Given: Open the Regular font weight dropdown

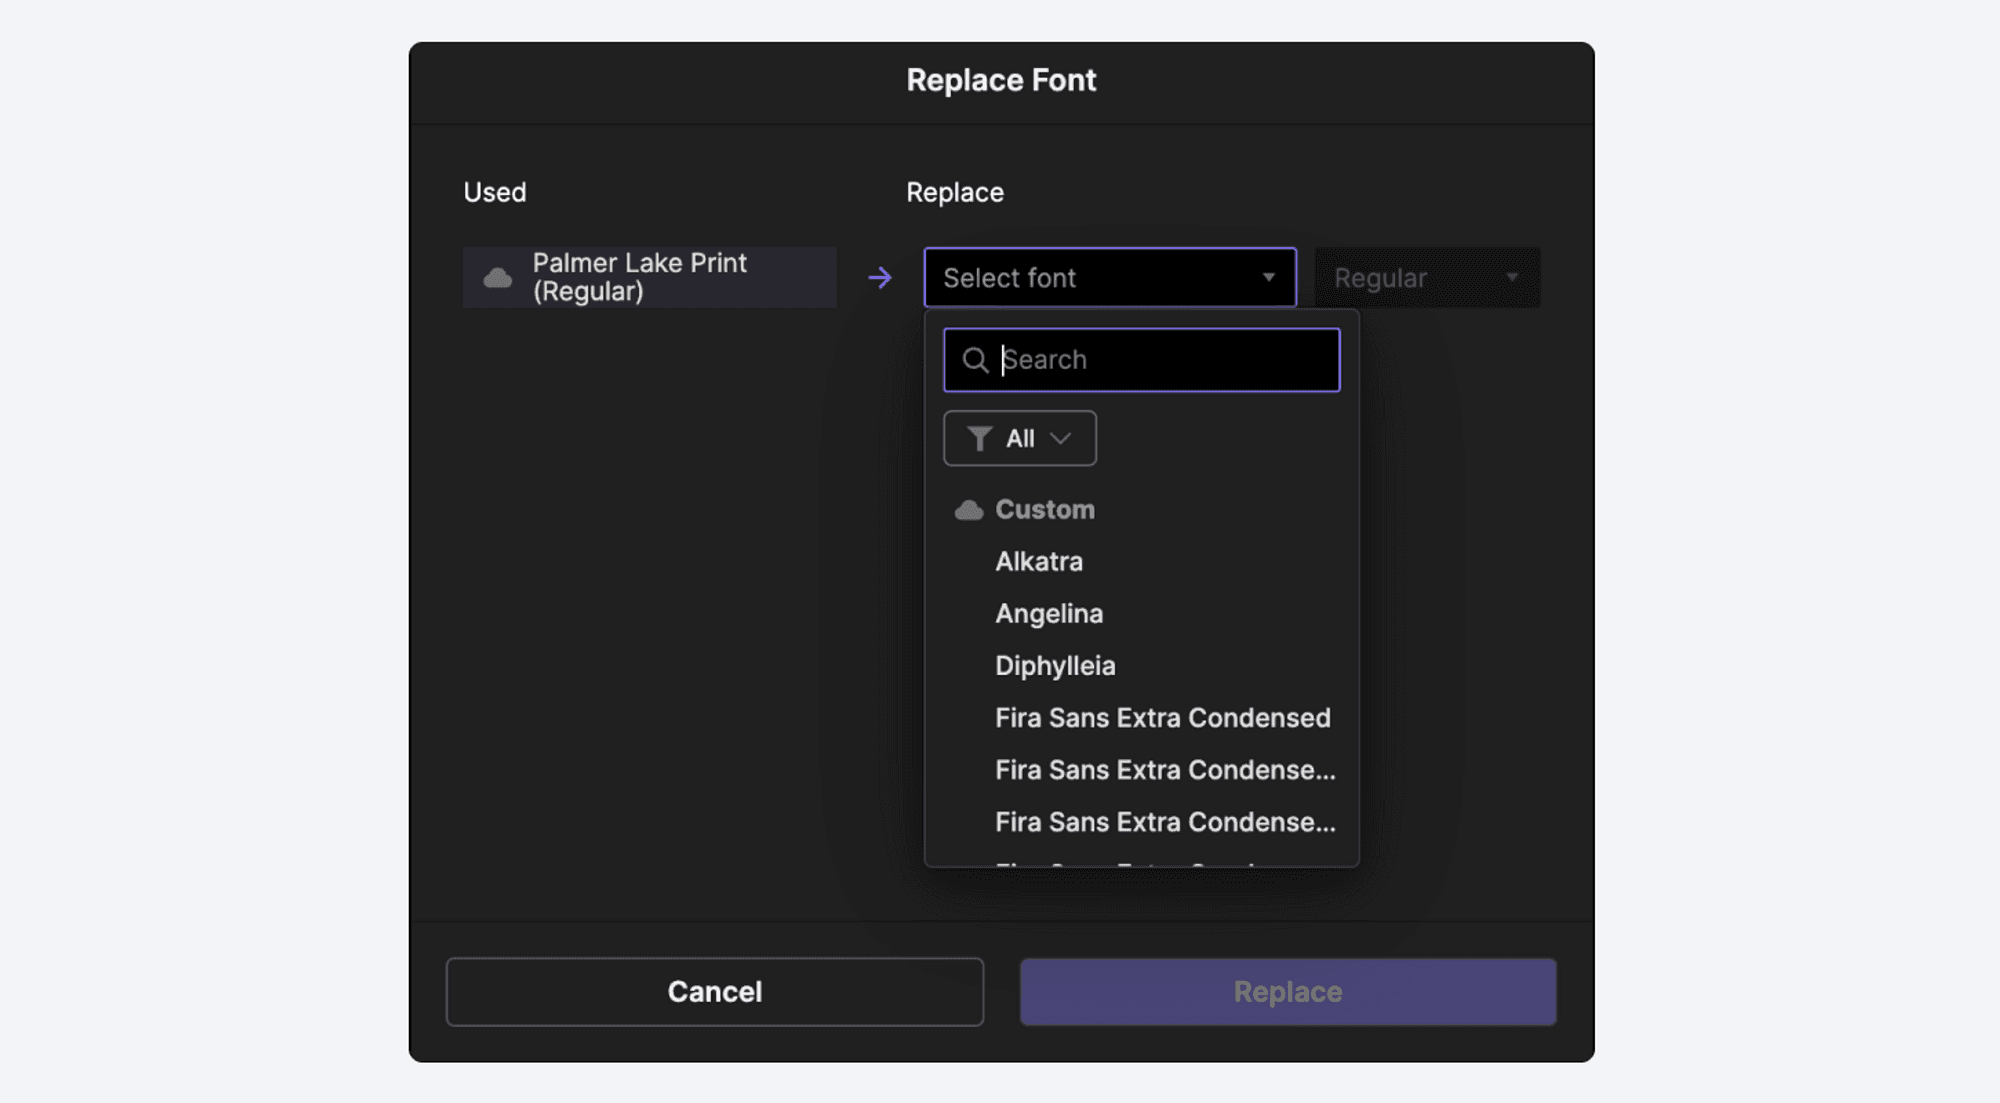Looking at the screenshot, I should click(x=1427, y=278).
